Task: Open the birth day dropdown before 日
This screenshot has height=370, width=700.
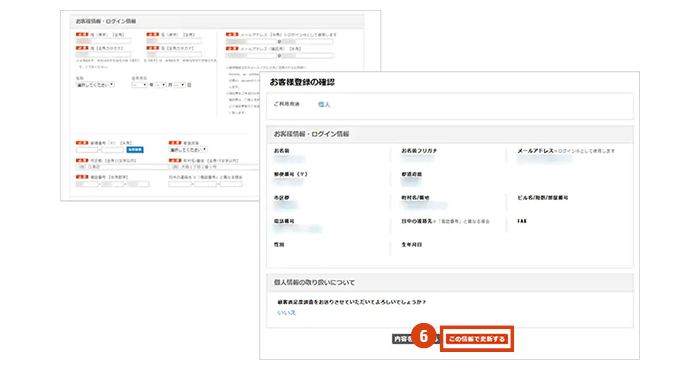Action: (x=180, y=85)
